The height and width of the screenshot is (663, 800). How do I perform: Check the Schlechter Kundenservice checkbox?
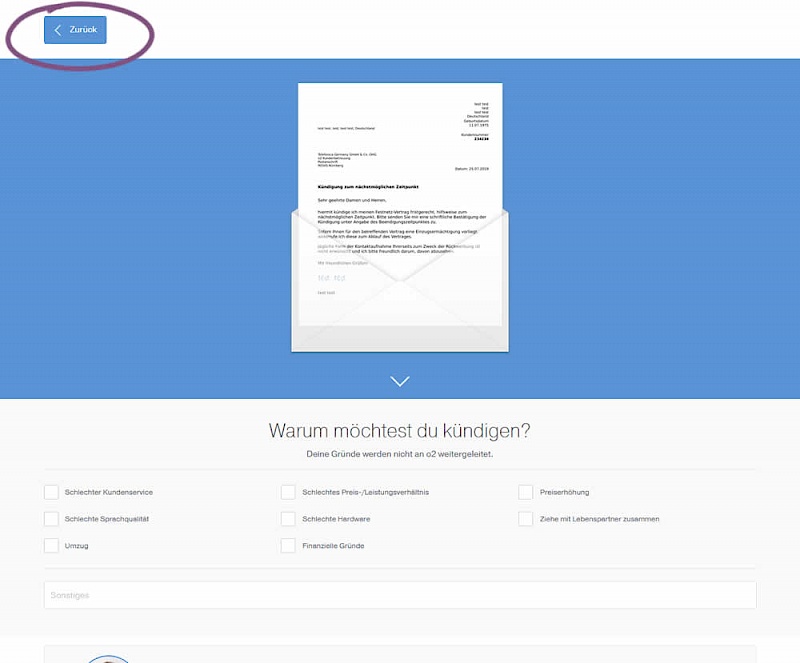click(51, 492)
